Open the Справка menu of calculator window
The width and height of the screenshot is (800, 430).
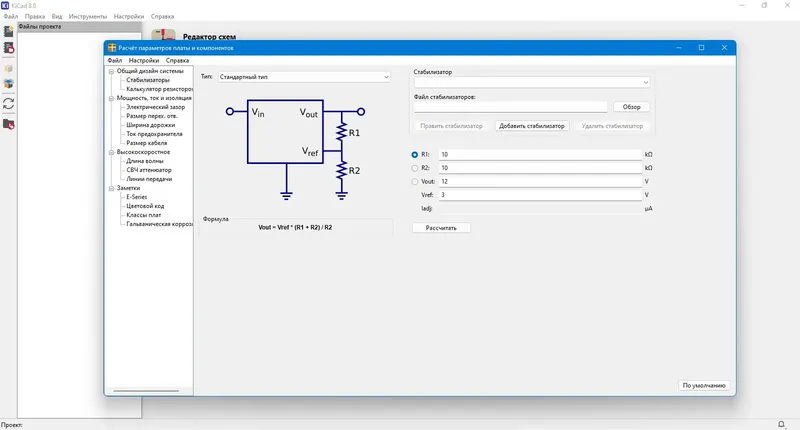177,60
